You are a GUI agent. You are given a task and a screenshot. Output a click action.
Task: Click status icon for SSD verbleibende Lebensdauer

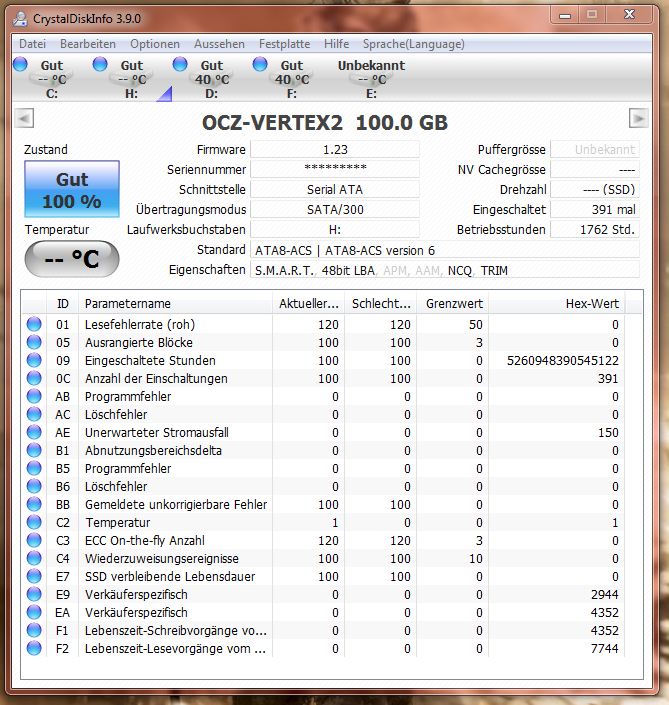[x=34, y=576]
